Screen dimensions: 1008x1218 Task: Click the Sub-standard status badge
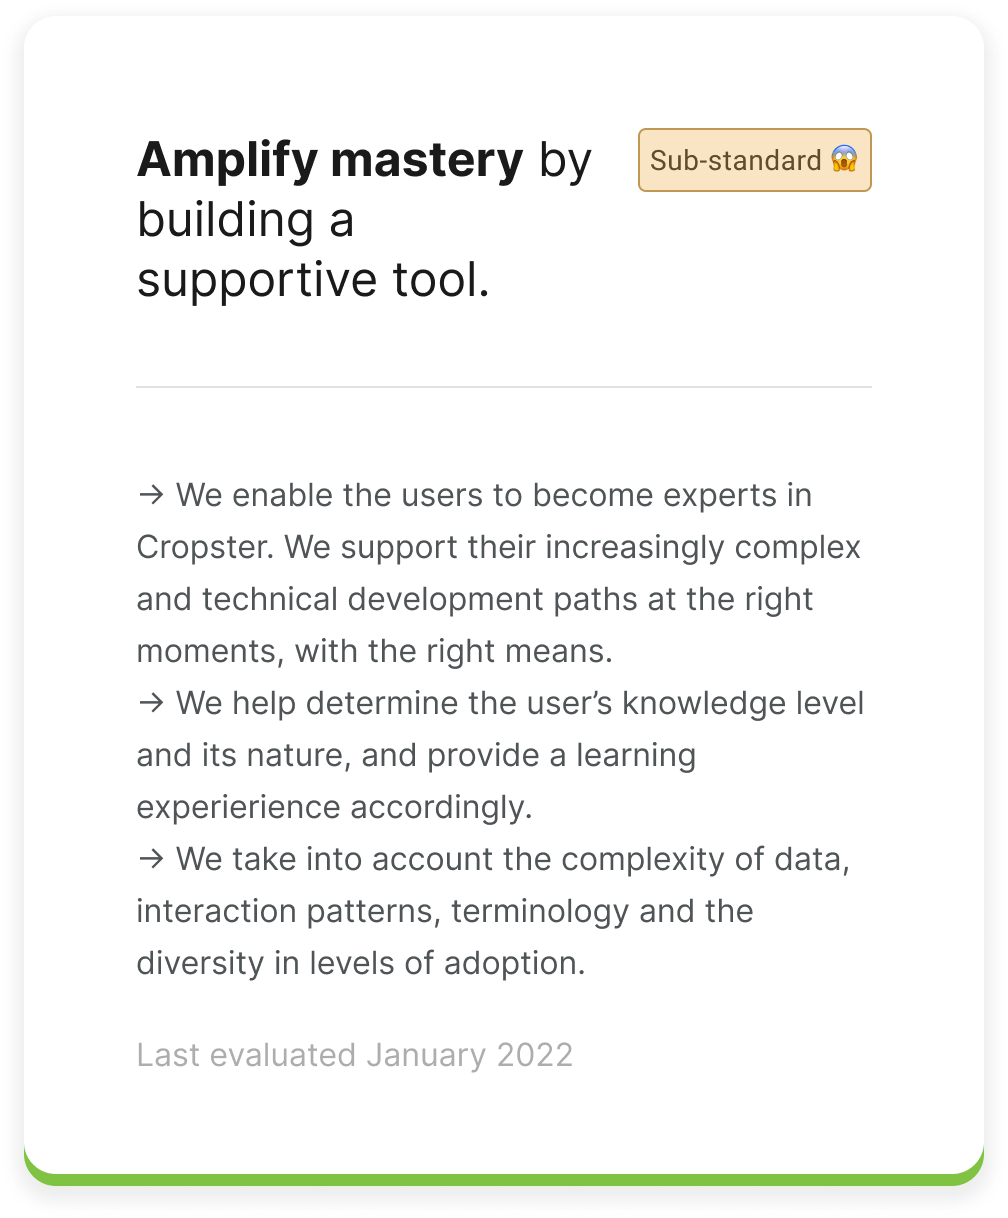755,160
